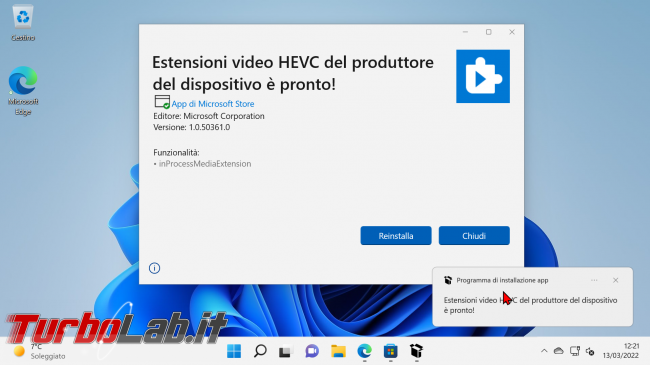
Task: Click the Reinstalla button
Action: pos(395,236)
